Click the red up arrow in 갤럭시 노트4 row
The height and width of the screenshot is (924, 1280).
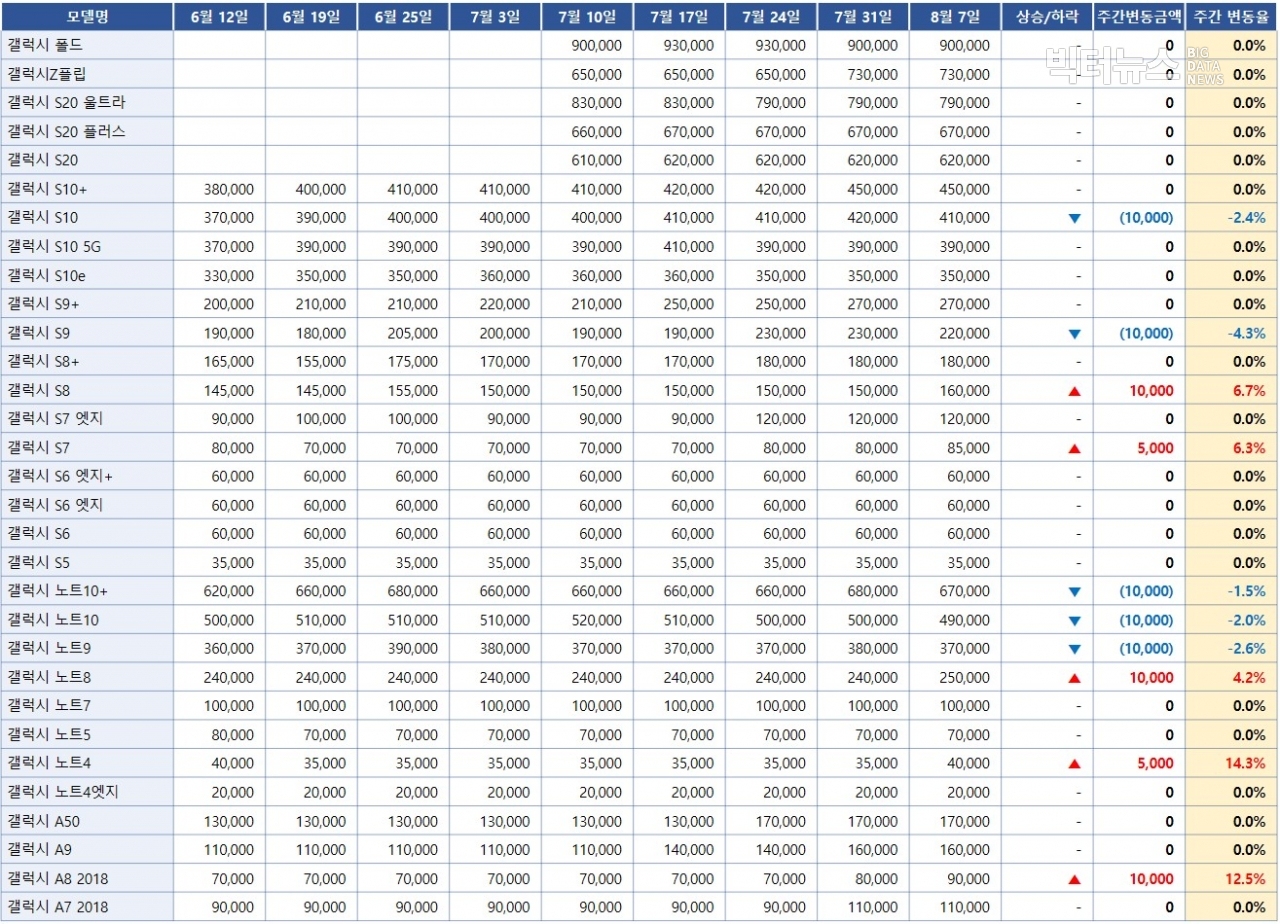1074,764
